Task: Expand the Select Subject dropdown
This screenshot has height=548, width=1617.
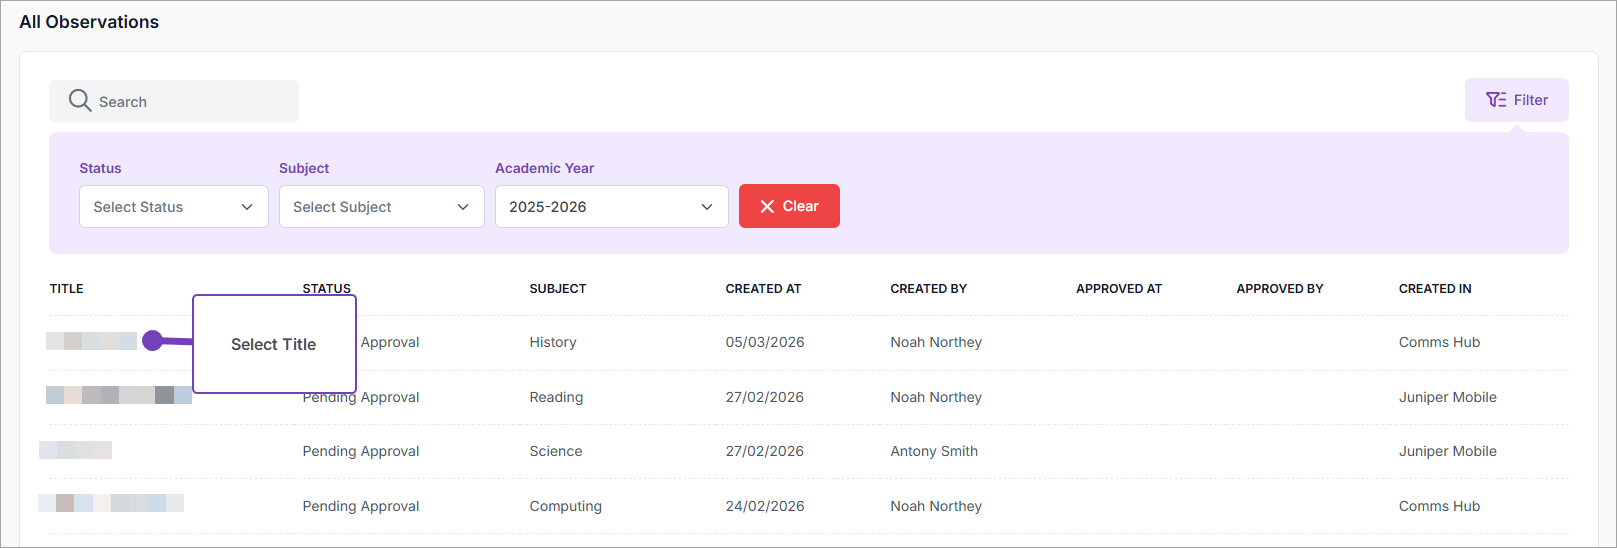Action: click(381, 207)
